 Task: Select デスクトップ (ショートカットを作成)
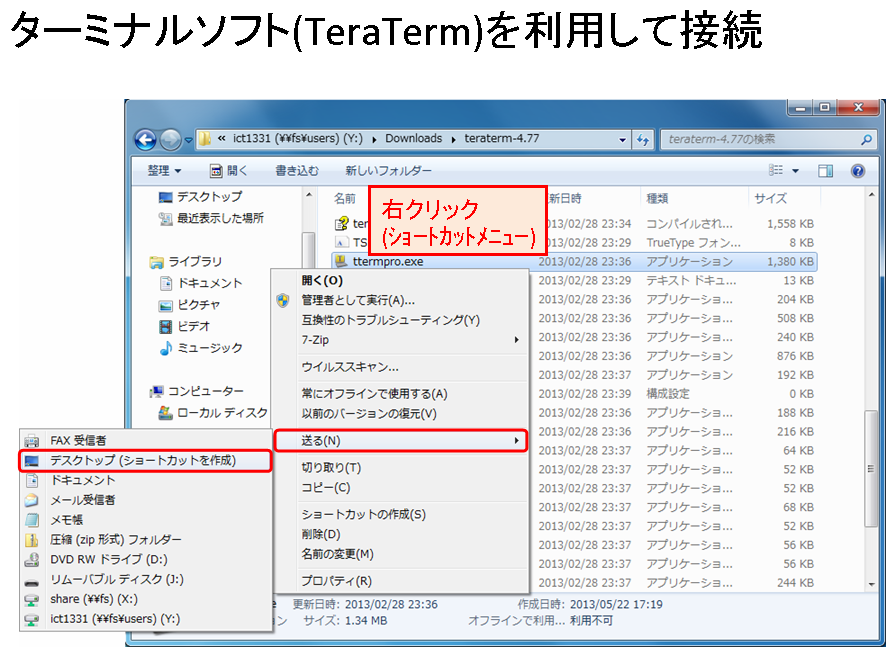[145, 461]
